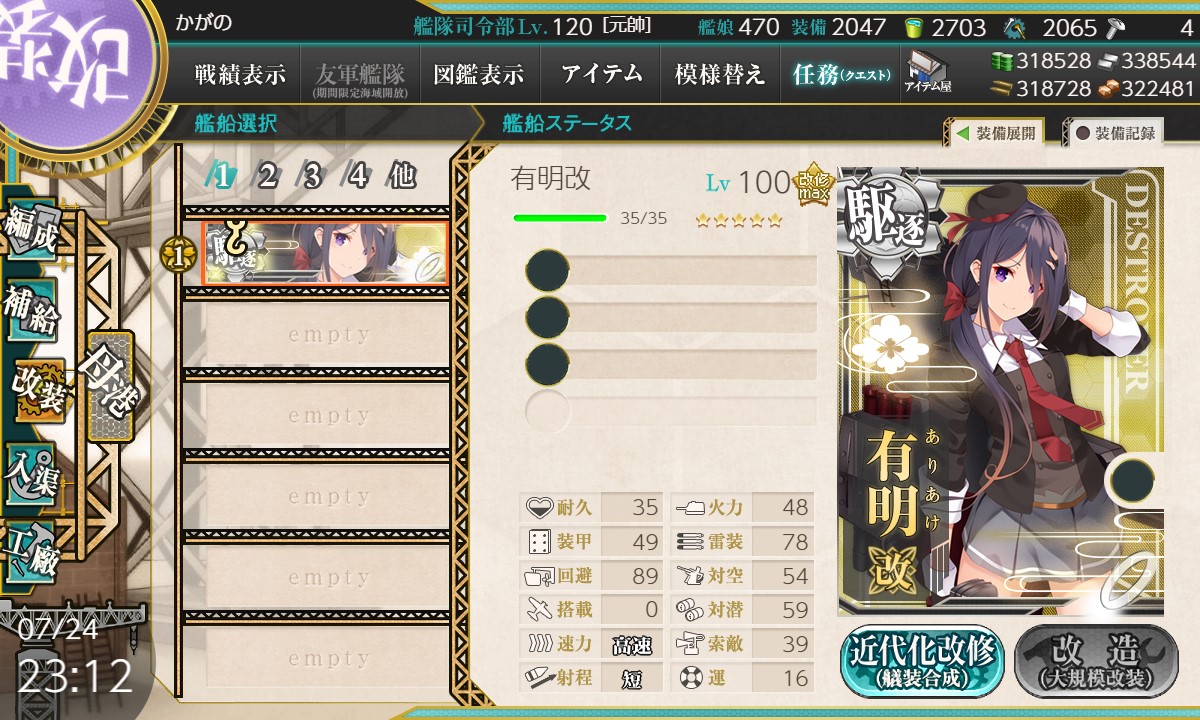Switch to fleet tab 2
Screen dimensions: 1200x720
click(x=267, y=176)
